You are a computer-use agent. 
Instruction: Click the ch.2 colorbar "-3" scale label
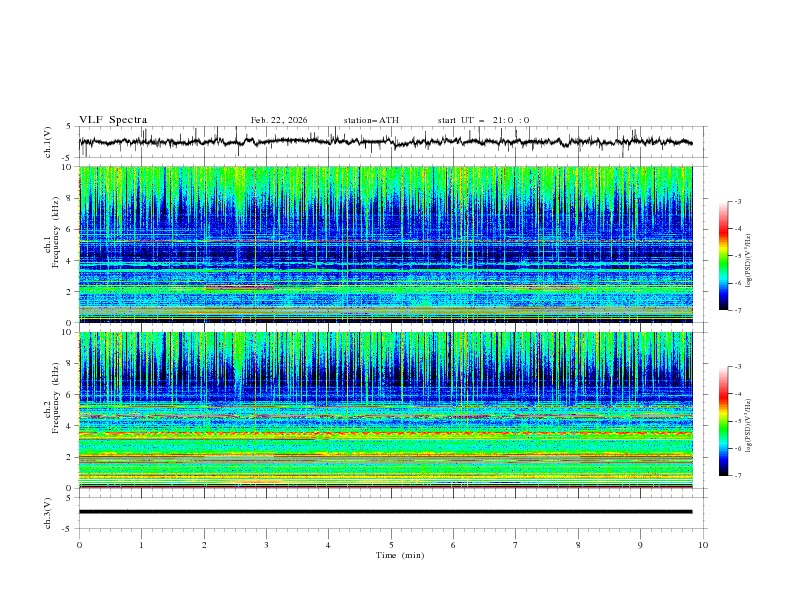(x=738, y=367)
